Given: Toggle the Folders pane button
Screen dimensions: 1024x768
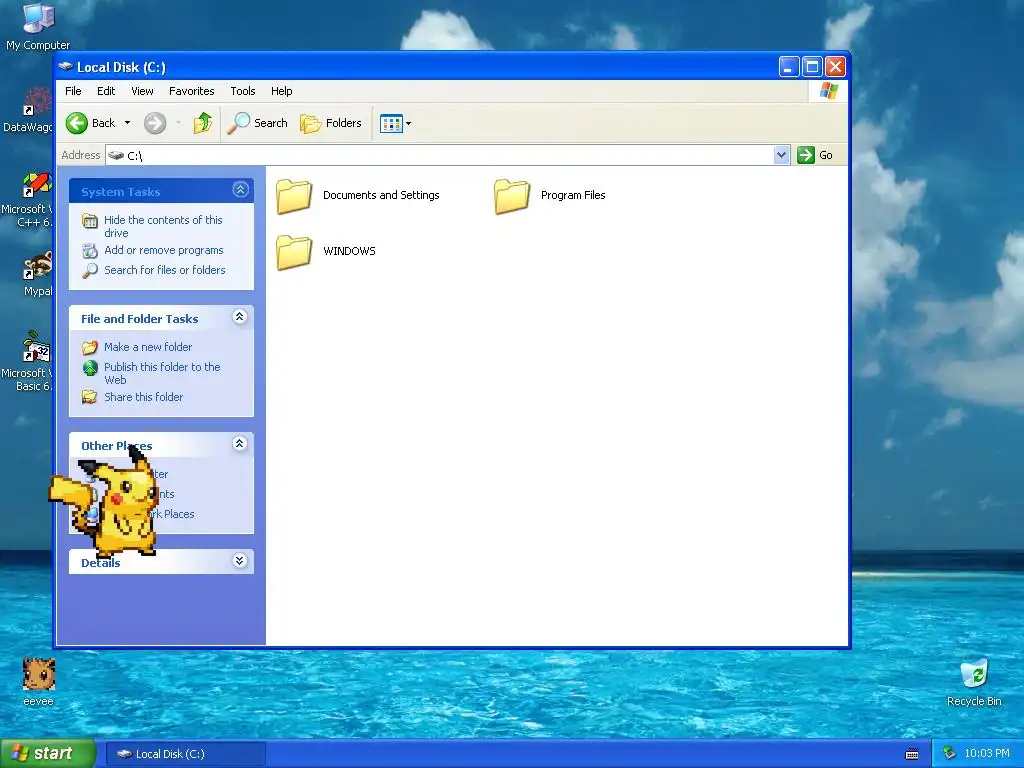Looking at the screenshot, I should tap(331, 123).
